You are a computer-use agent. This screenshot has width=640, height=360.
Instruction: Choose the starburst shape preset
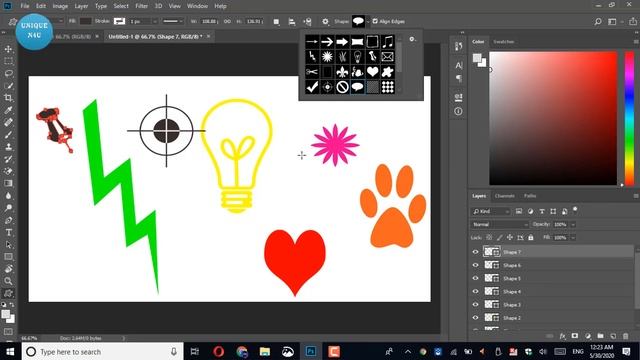tap(327, 57)
